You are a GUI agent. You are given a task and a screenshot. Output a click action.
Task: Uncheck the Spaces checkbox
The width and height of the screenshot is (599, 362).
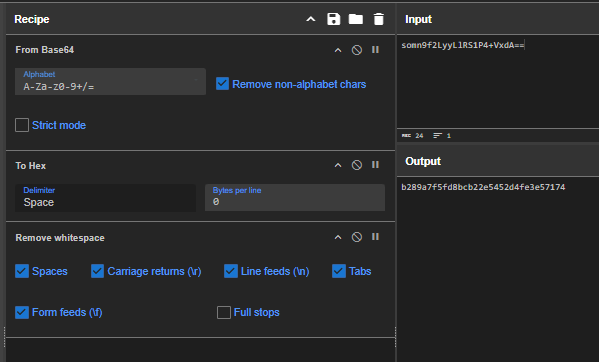point(22,271)
